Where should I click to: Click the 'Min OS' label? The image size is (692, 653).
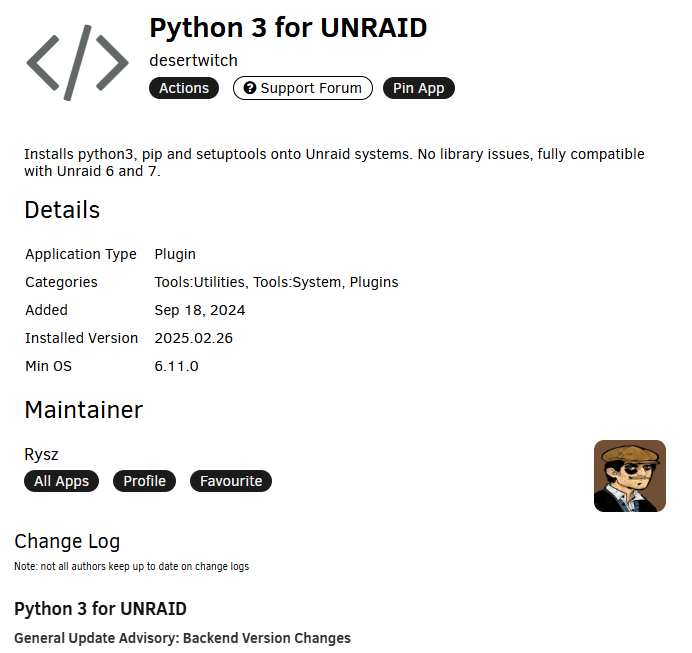[x=49, y=366]
